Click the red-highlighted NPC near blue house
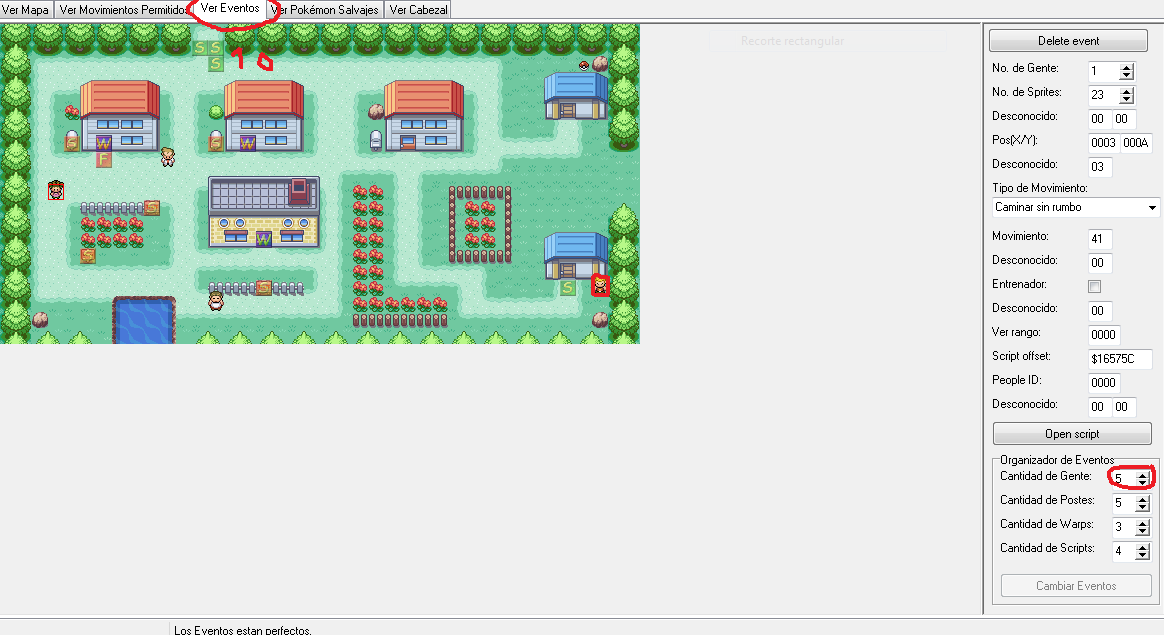The width and height of the screenshot is (1164, 635). click(600, 287)
